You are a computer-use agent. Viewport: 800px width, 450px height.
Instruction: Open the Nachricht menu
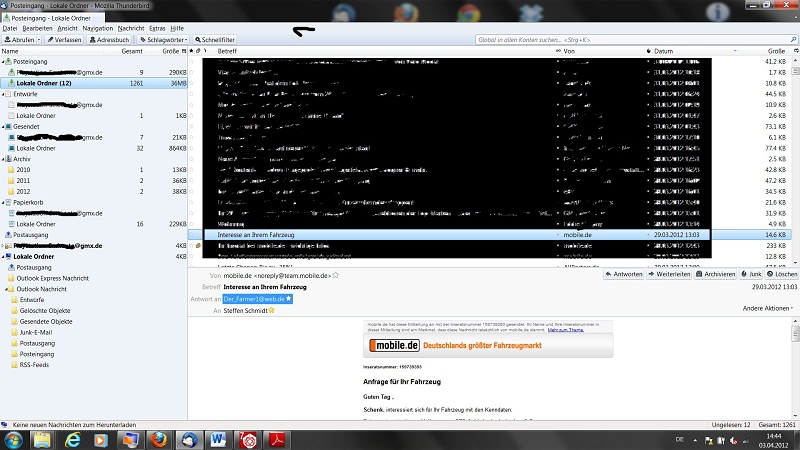click(x=131, y=29)
